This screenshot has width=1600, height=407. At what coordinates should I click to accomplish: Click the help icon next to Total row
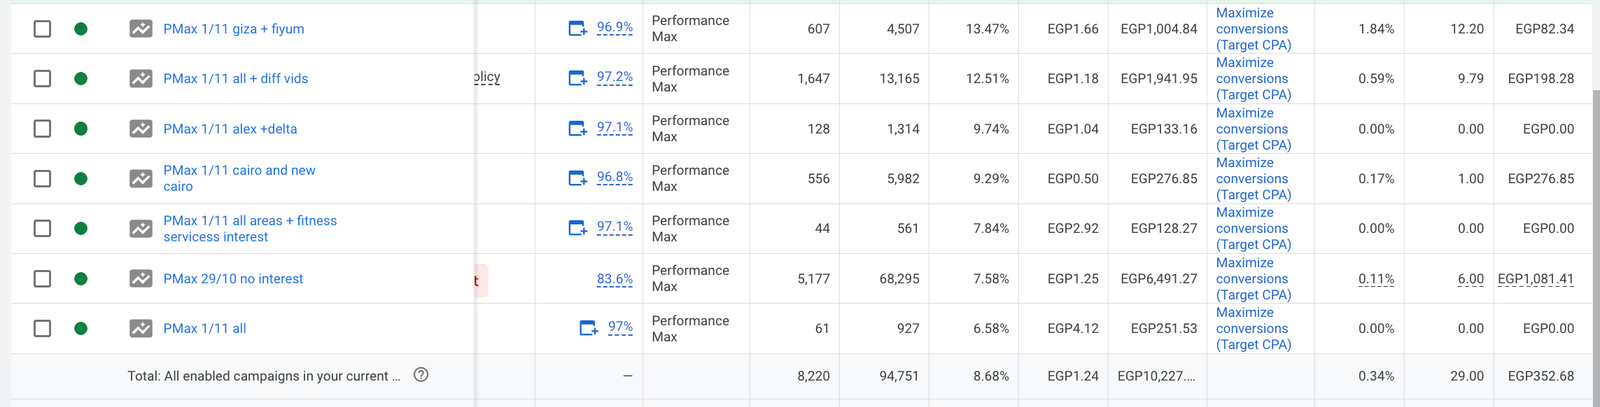[421, 375]
